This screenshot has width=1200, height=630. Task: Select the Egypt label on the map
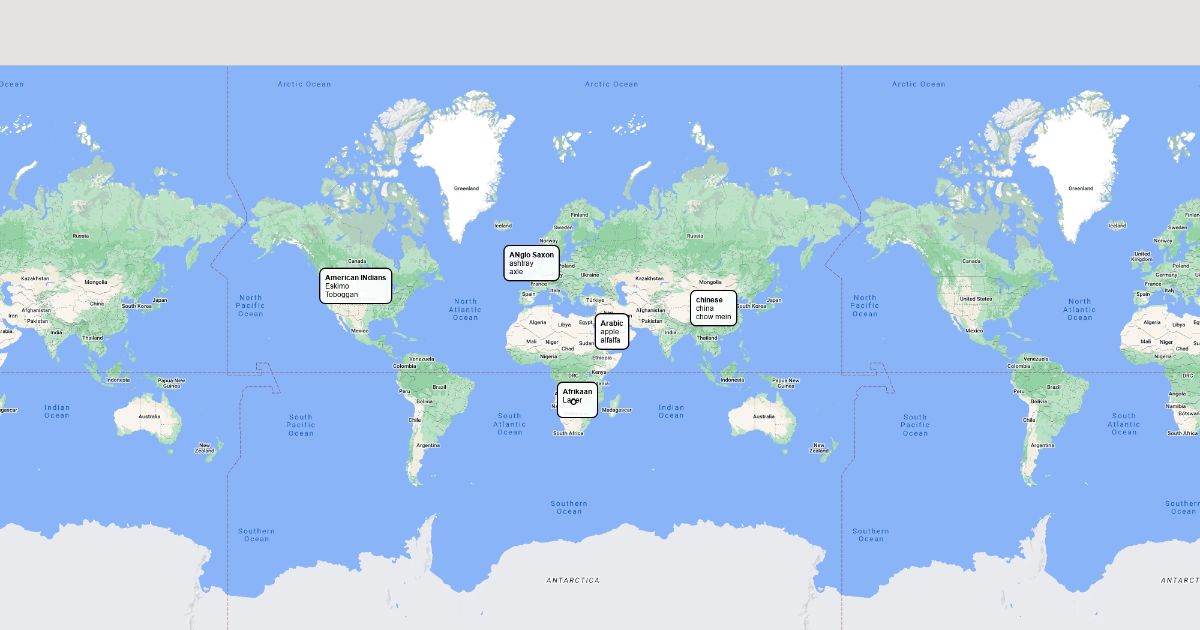(585, 322)
